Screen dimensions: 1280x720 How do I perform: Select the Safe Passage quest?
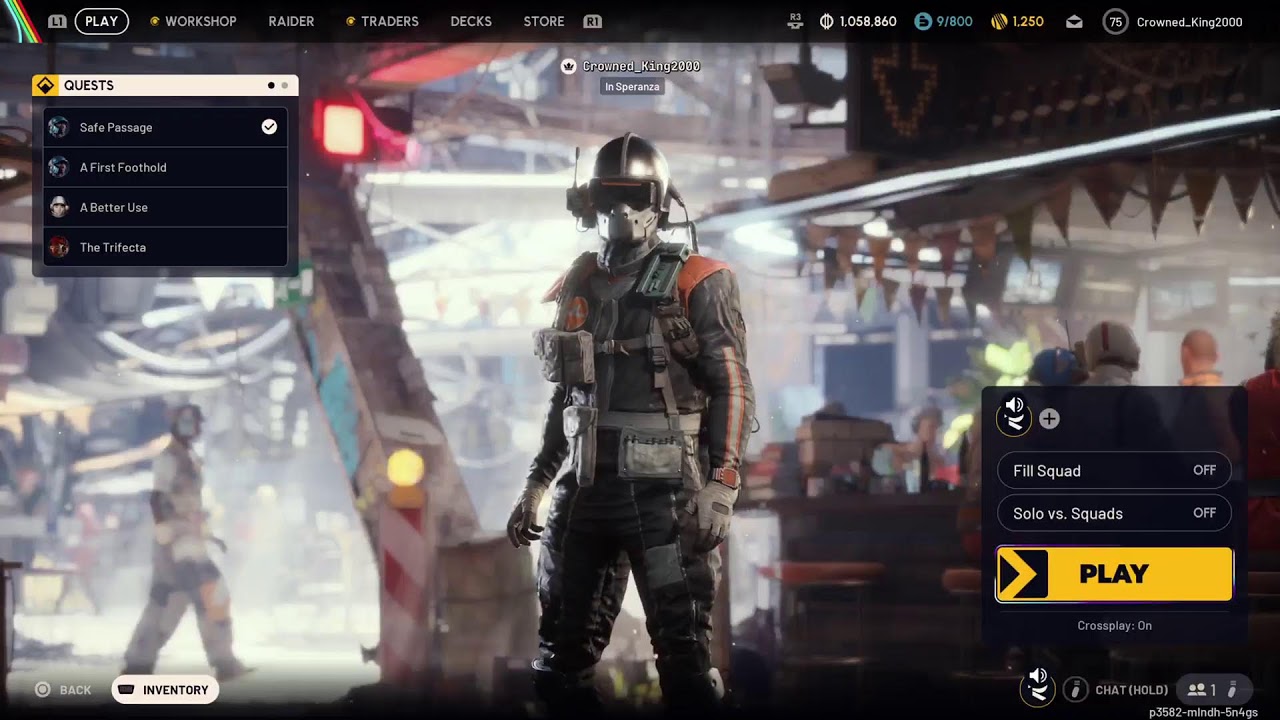click(165, 127)
